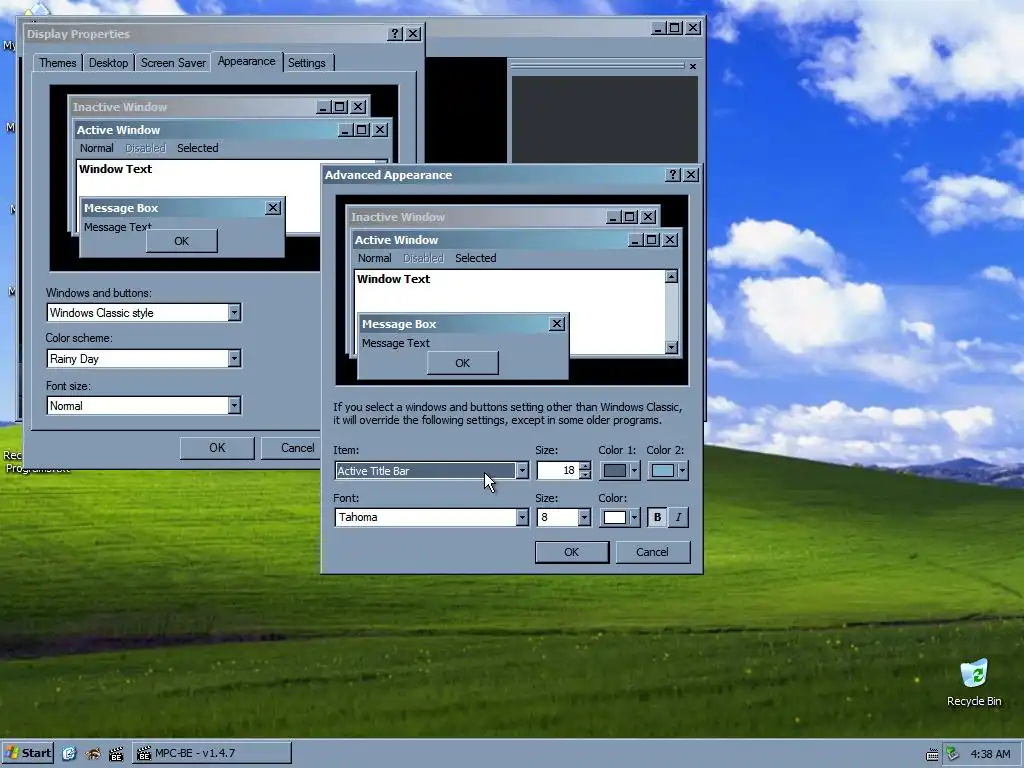Click the item Size field showing 18
The image size is (1024, 768).
coord(558,471)
